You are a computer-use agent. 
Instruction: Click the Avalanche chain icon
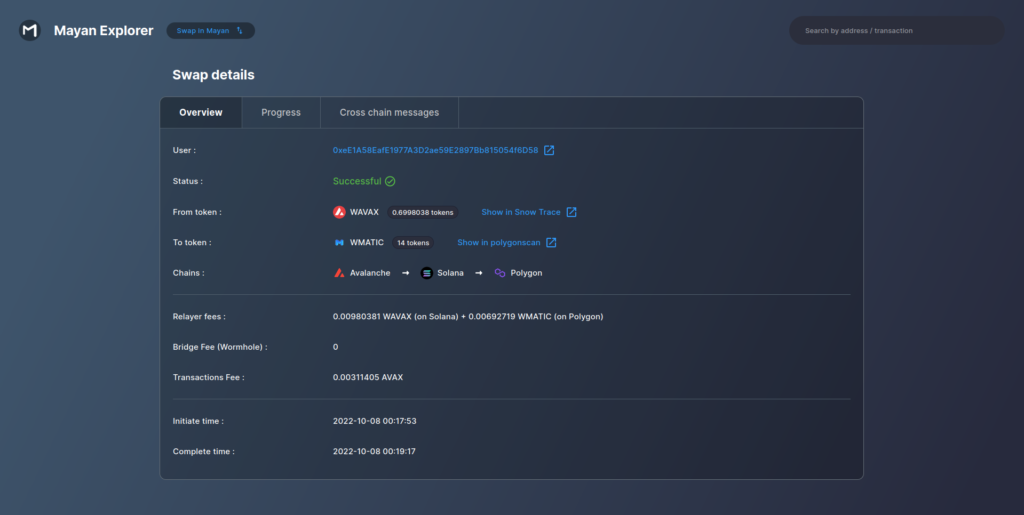point(339,273)
